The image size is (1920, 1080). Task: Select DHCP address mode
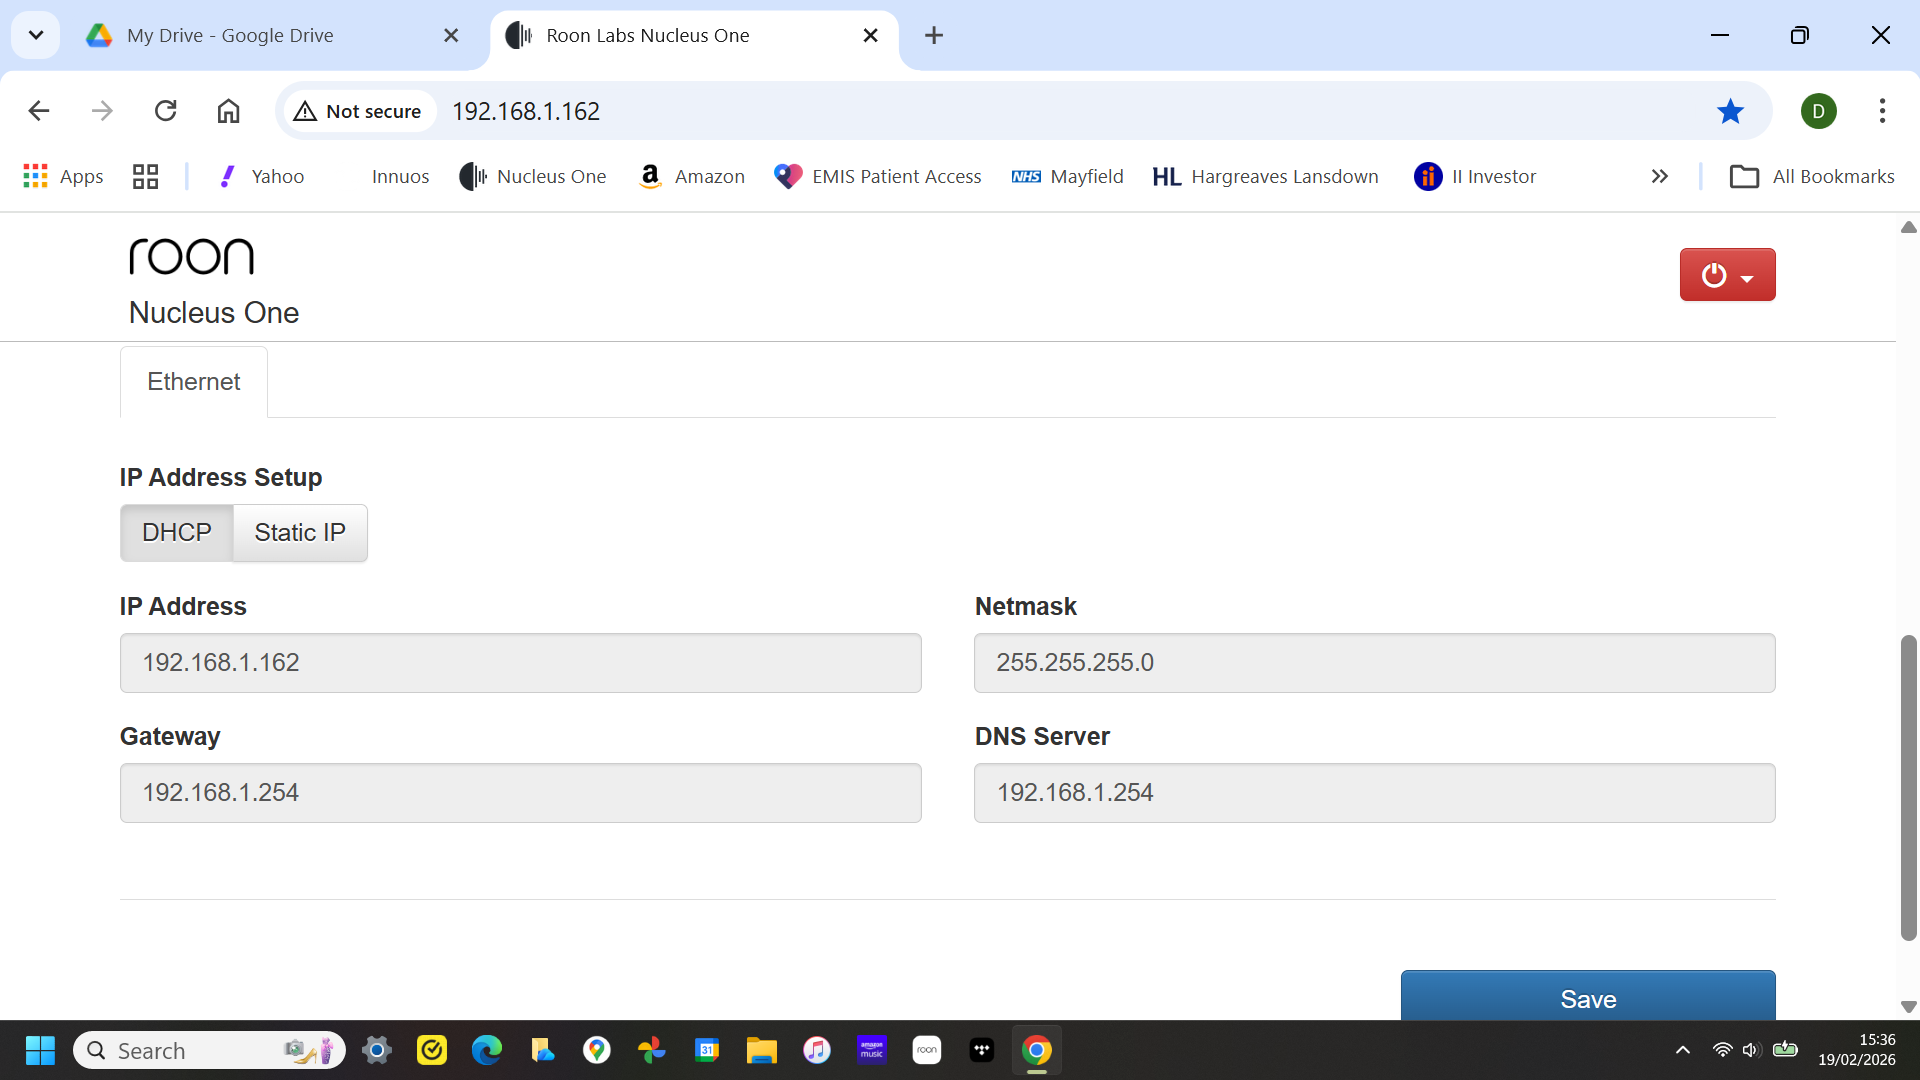(177, 533)
